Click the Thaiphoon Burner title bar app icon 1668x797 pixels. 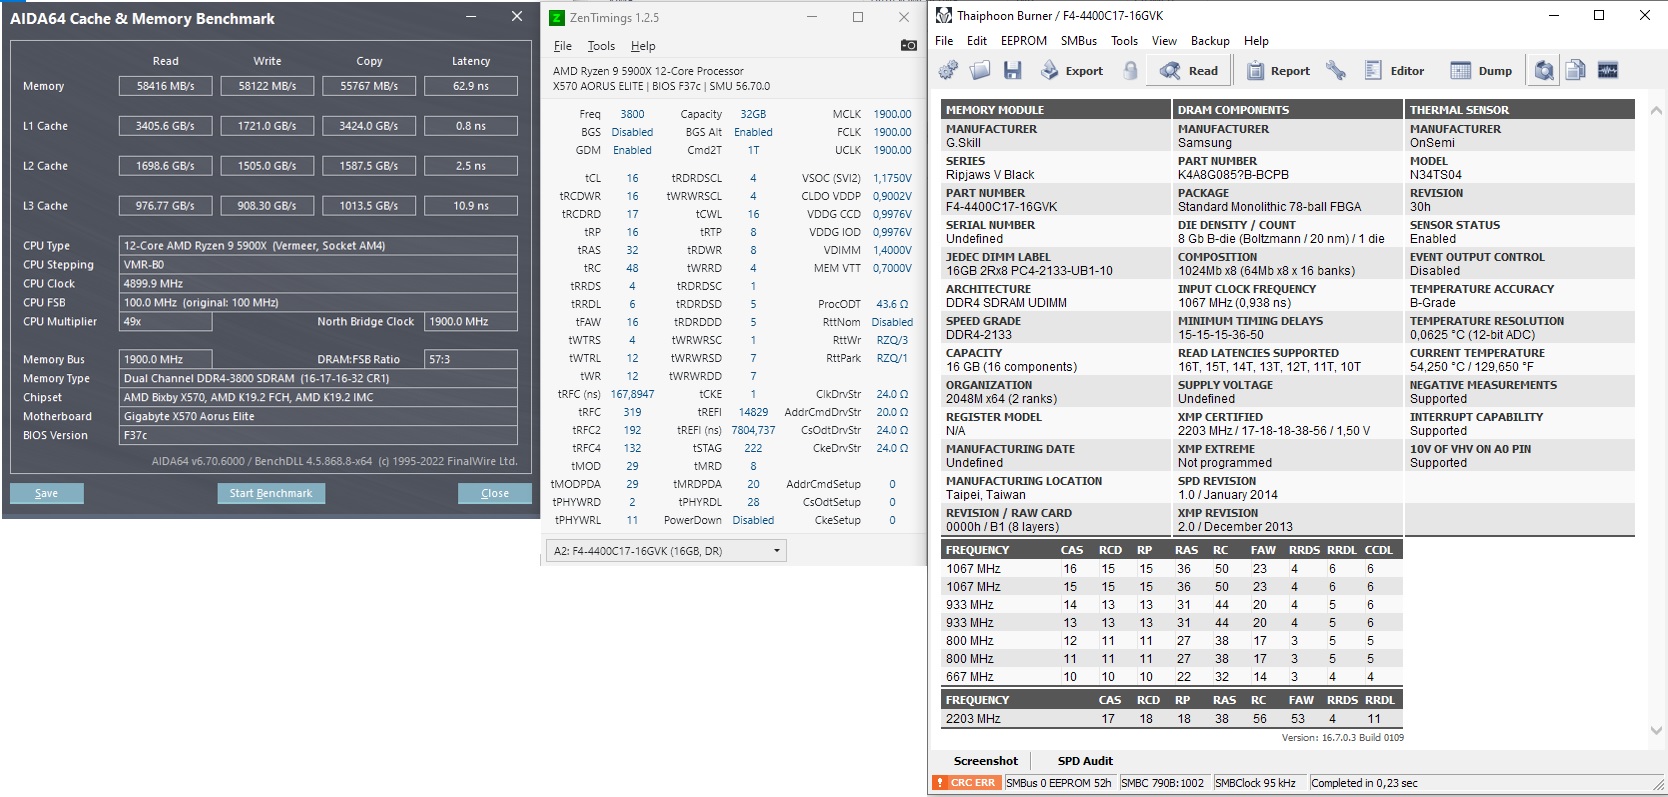pyautogui.click(x=943, y=15)
